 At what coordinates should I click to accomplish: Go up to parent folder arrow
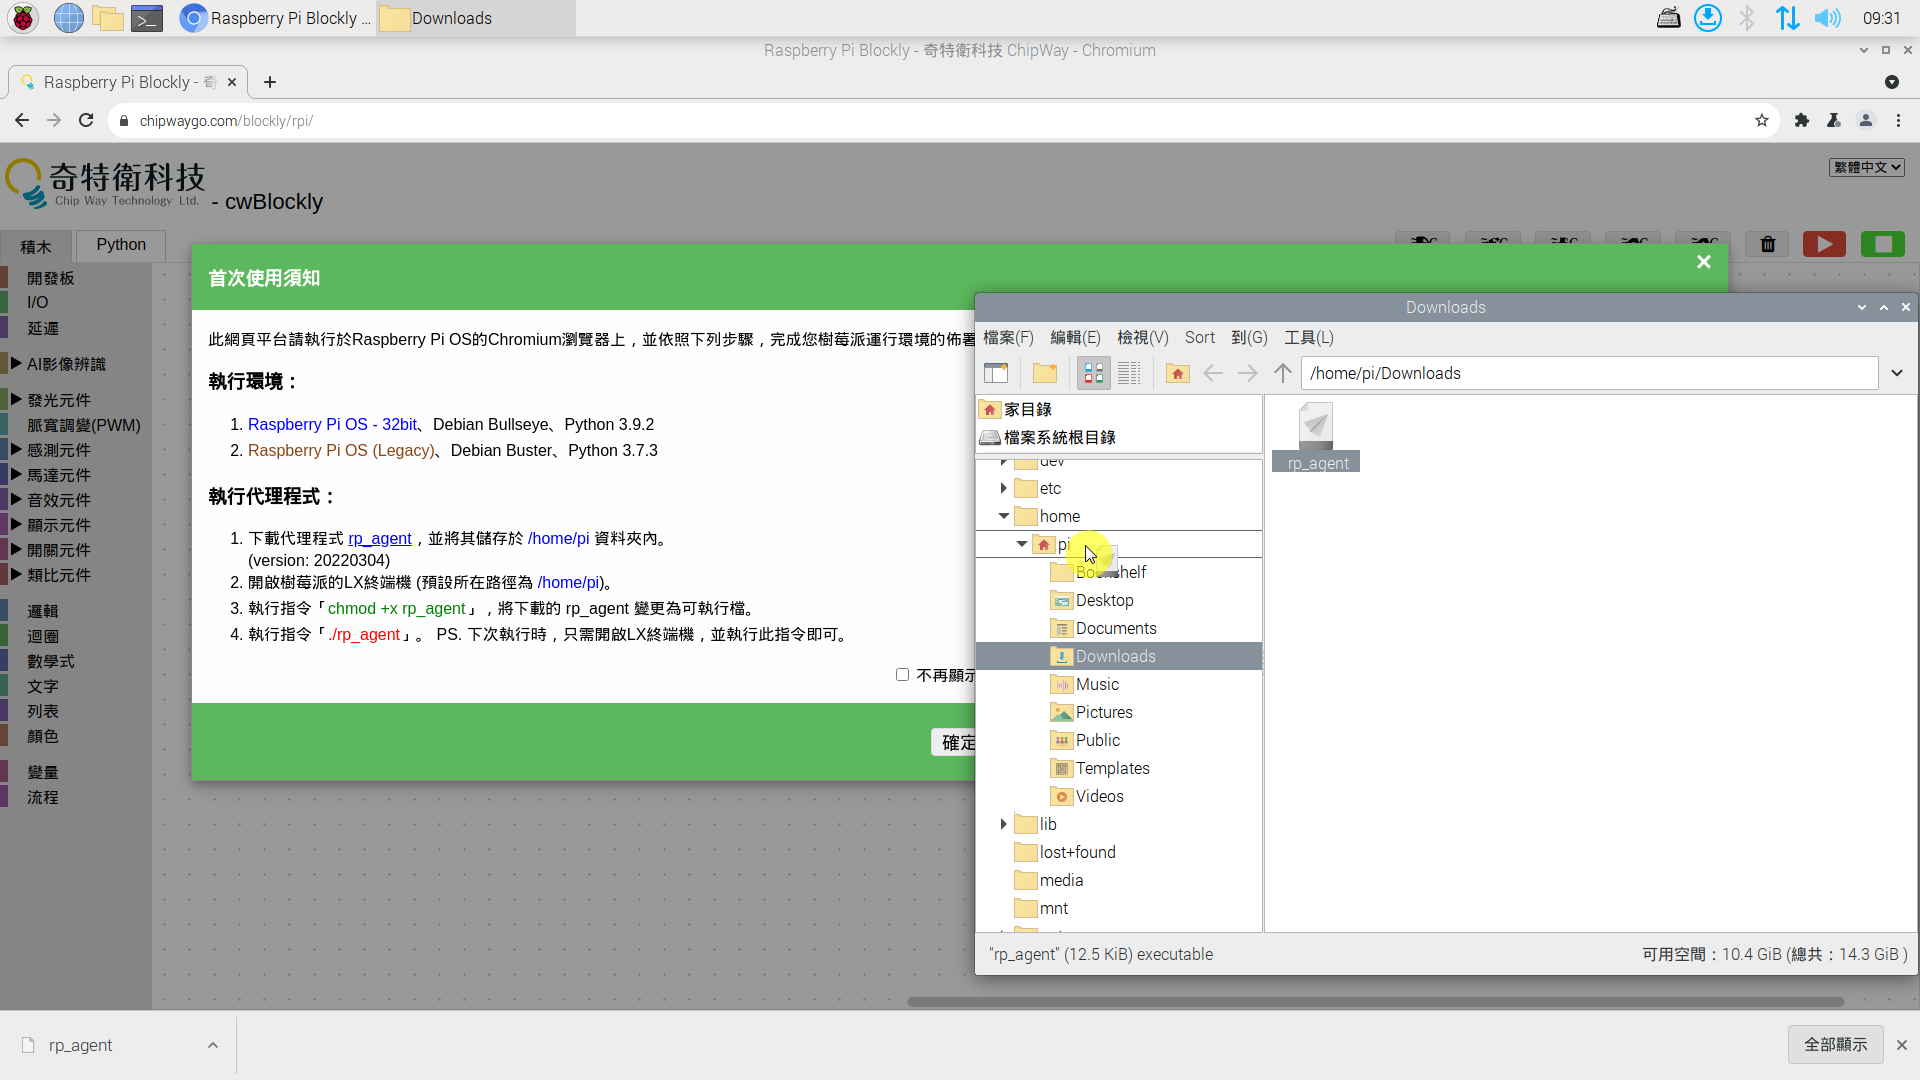click(x=1283, y=374)
